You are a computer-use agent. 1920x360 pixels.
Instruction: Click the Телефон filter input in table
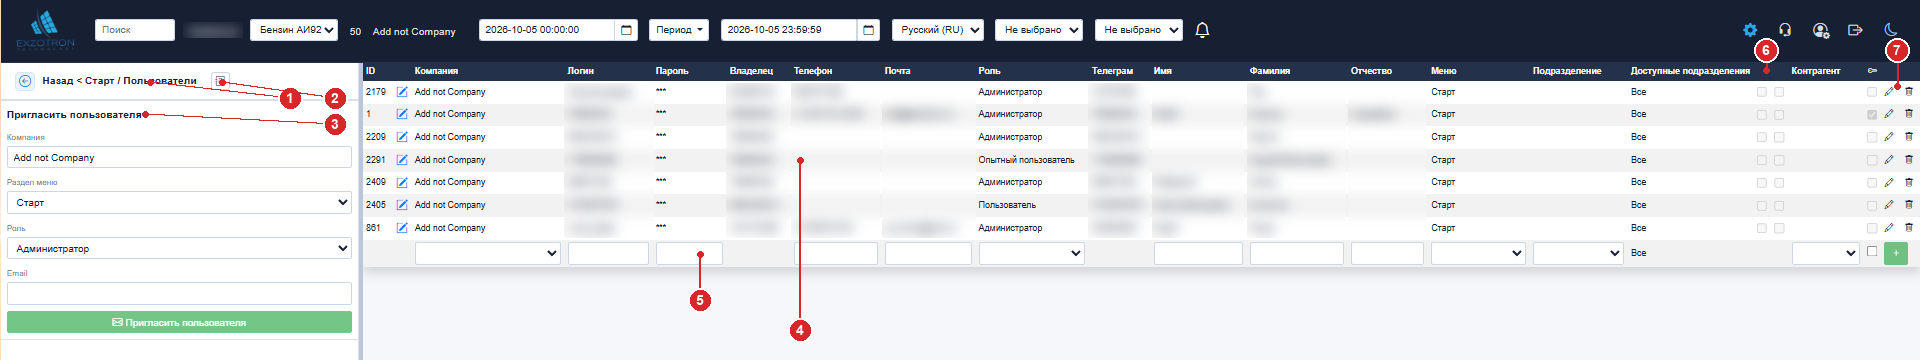(x=836, y=253)
